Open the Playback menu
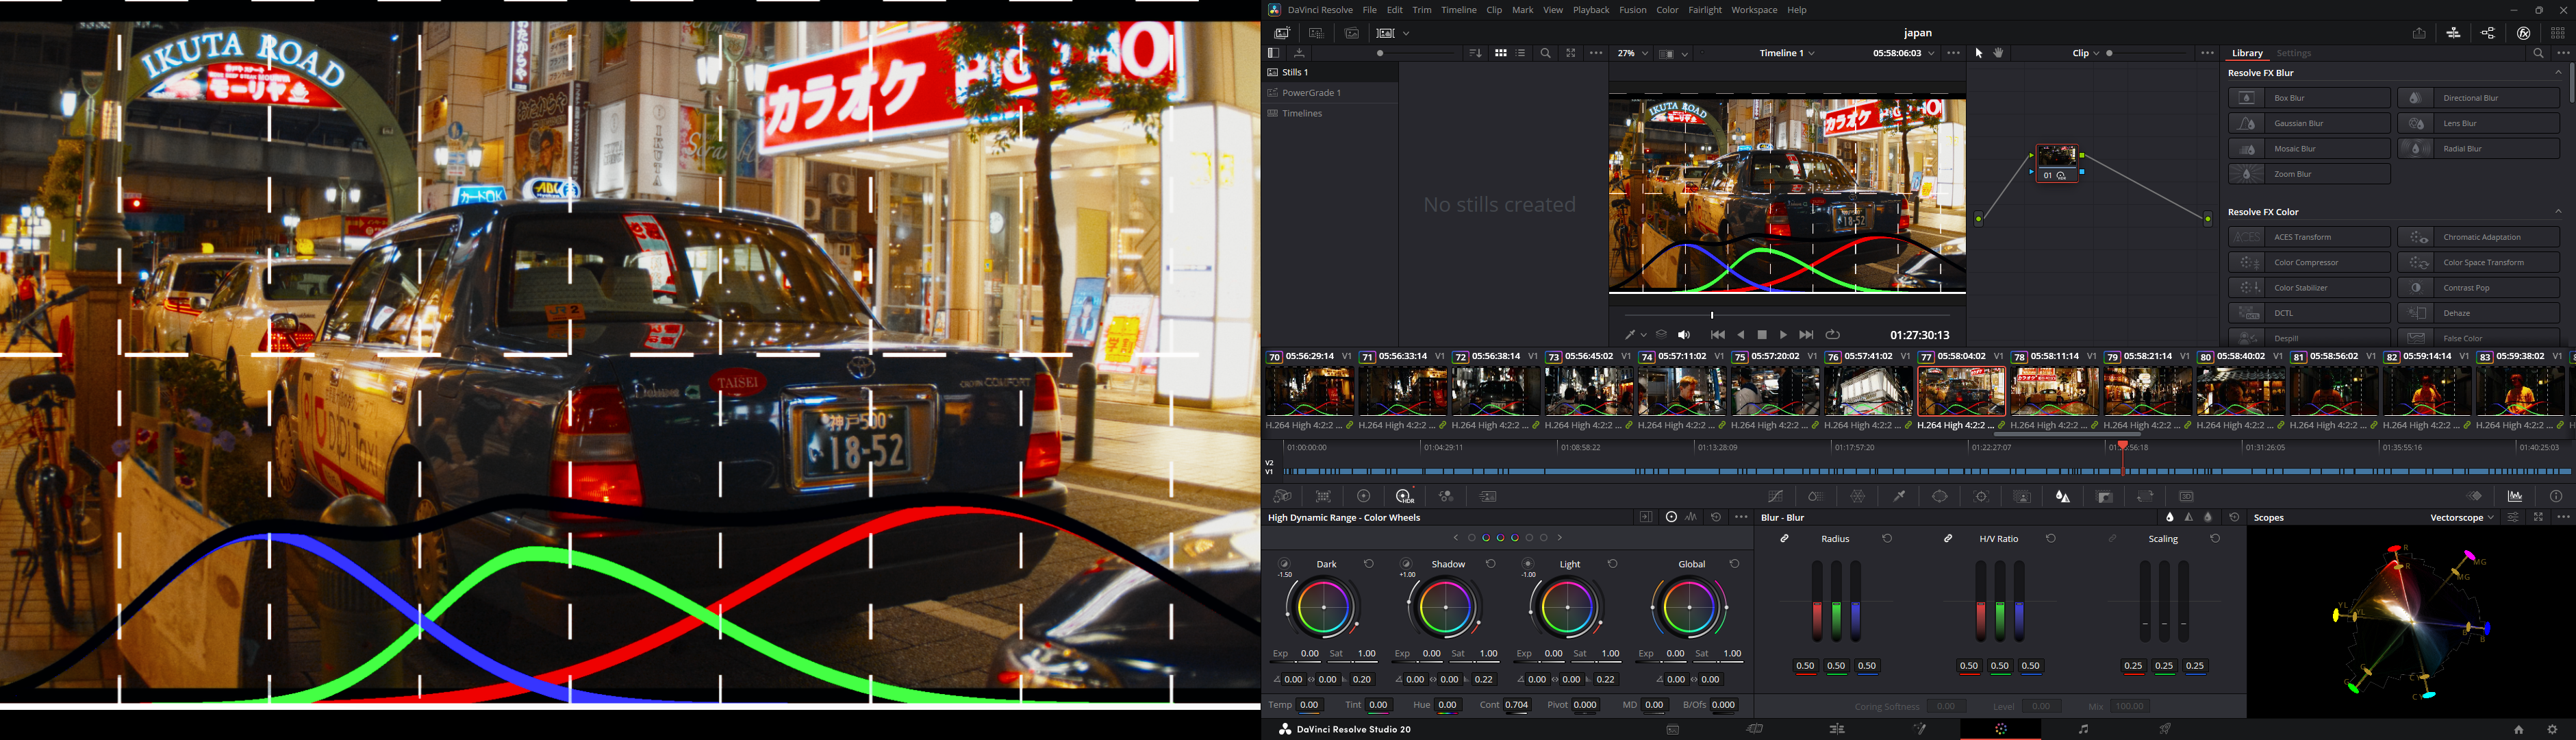The image size is (2576, 740). point(1591,10)
